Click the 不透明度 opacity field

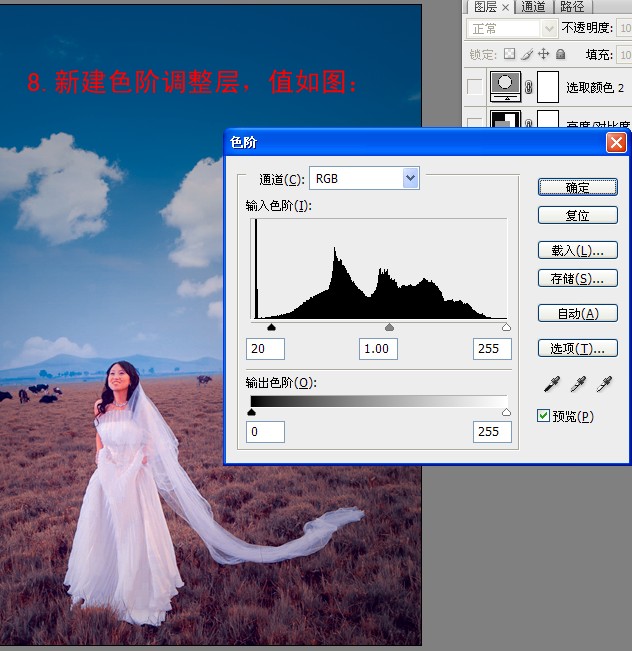(x=624, y=28)
